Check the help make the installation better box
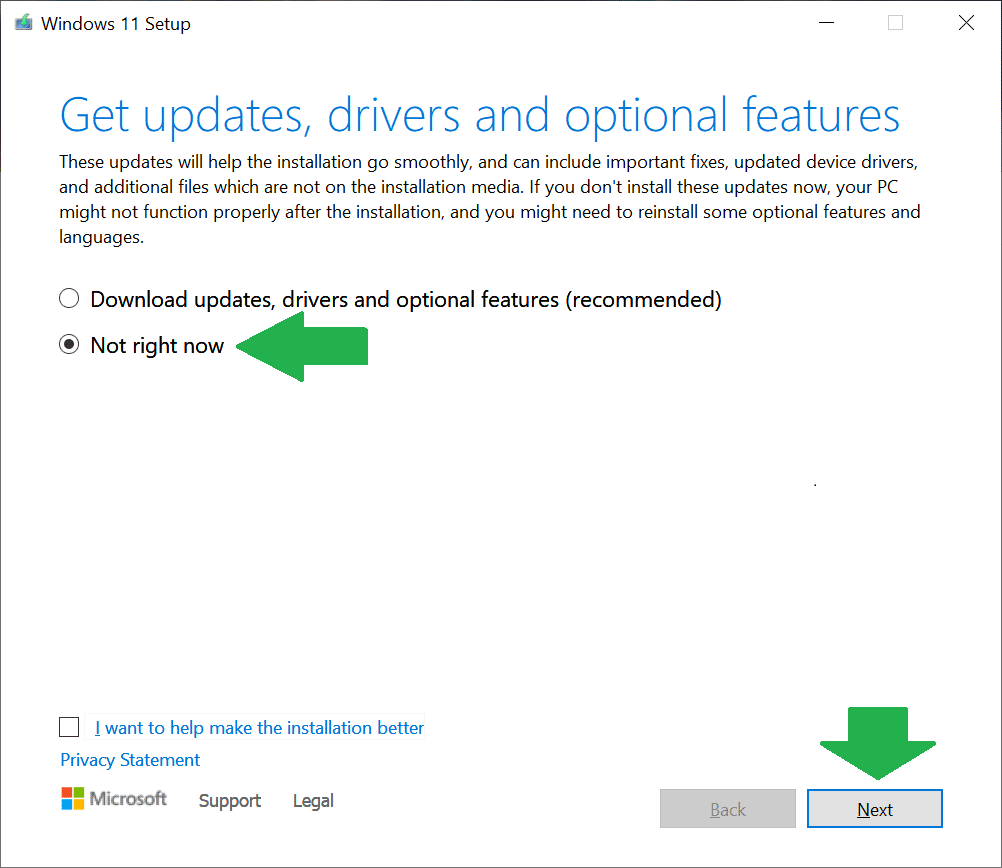1002x868 pixels. click(x=69, y=727)
